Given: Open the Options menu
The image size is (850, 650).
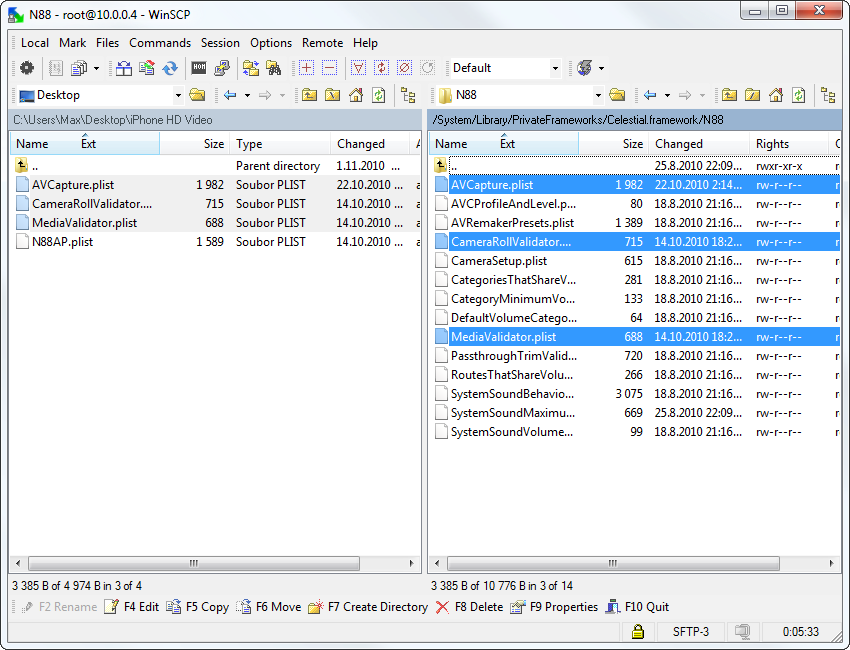Looking at the screenshot, I should click(x=271, y=43).
